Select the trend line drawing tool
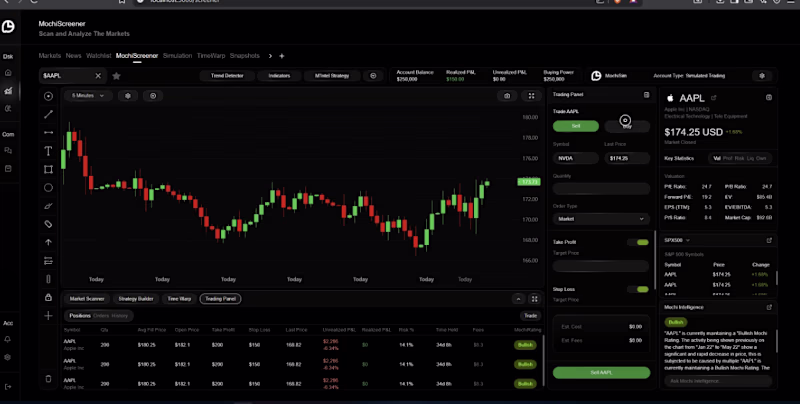The width and height of the screenshot is (800, 404). 48,114
